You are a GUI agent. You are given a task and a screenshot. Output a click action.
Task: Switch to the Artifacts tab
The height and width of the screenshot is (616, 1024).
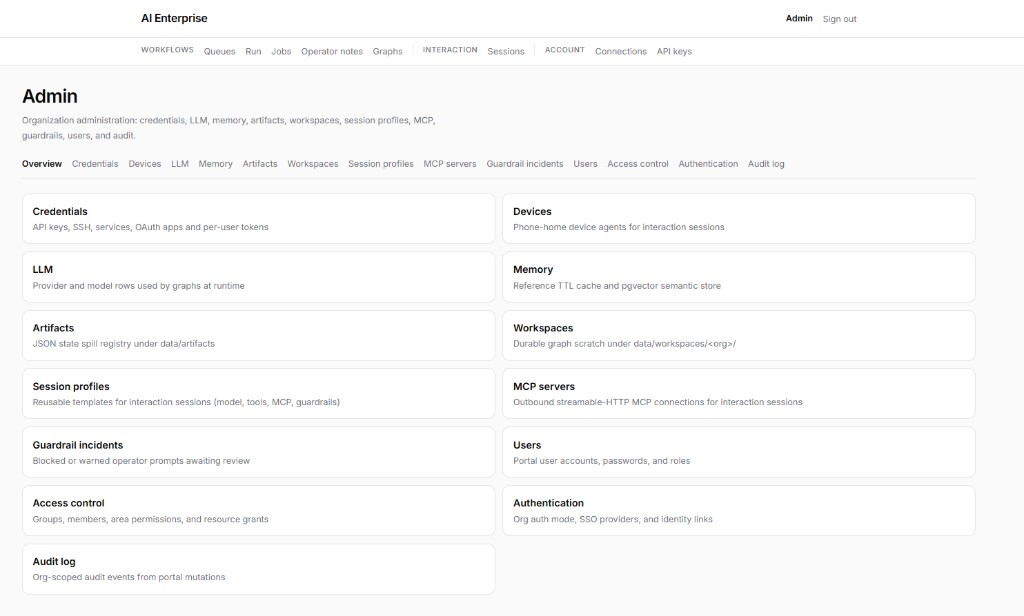coord(260,164)
